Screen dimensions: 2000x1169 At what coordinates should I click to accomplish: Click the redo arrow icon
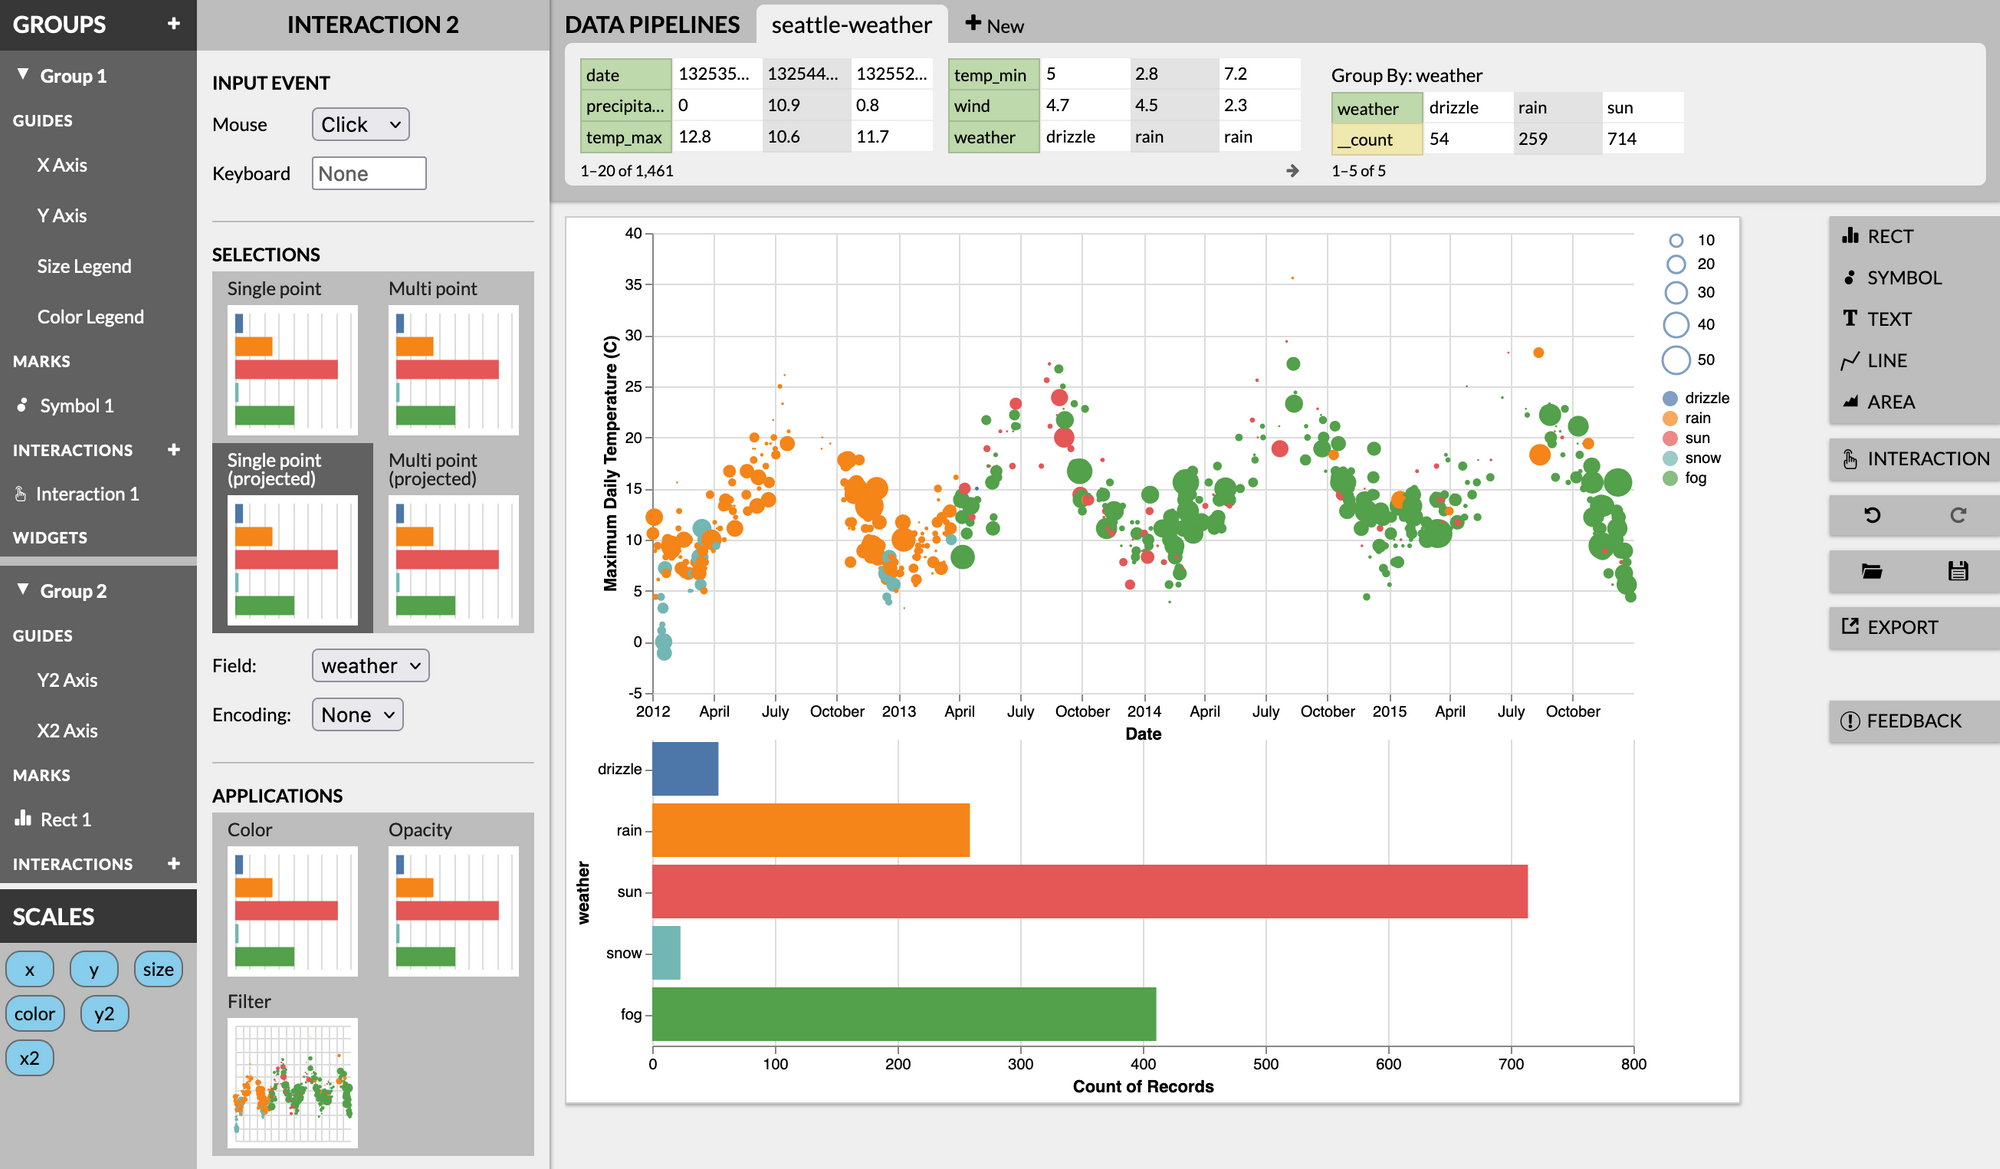[1957, 515]
